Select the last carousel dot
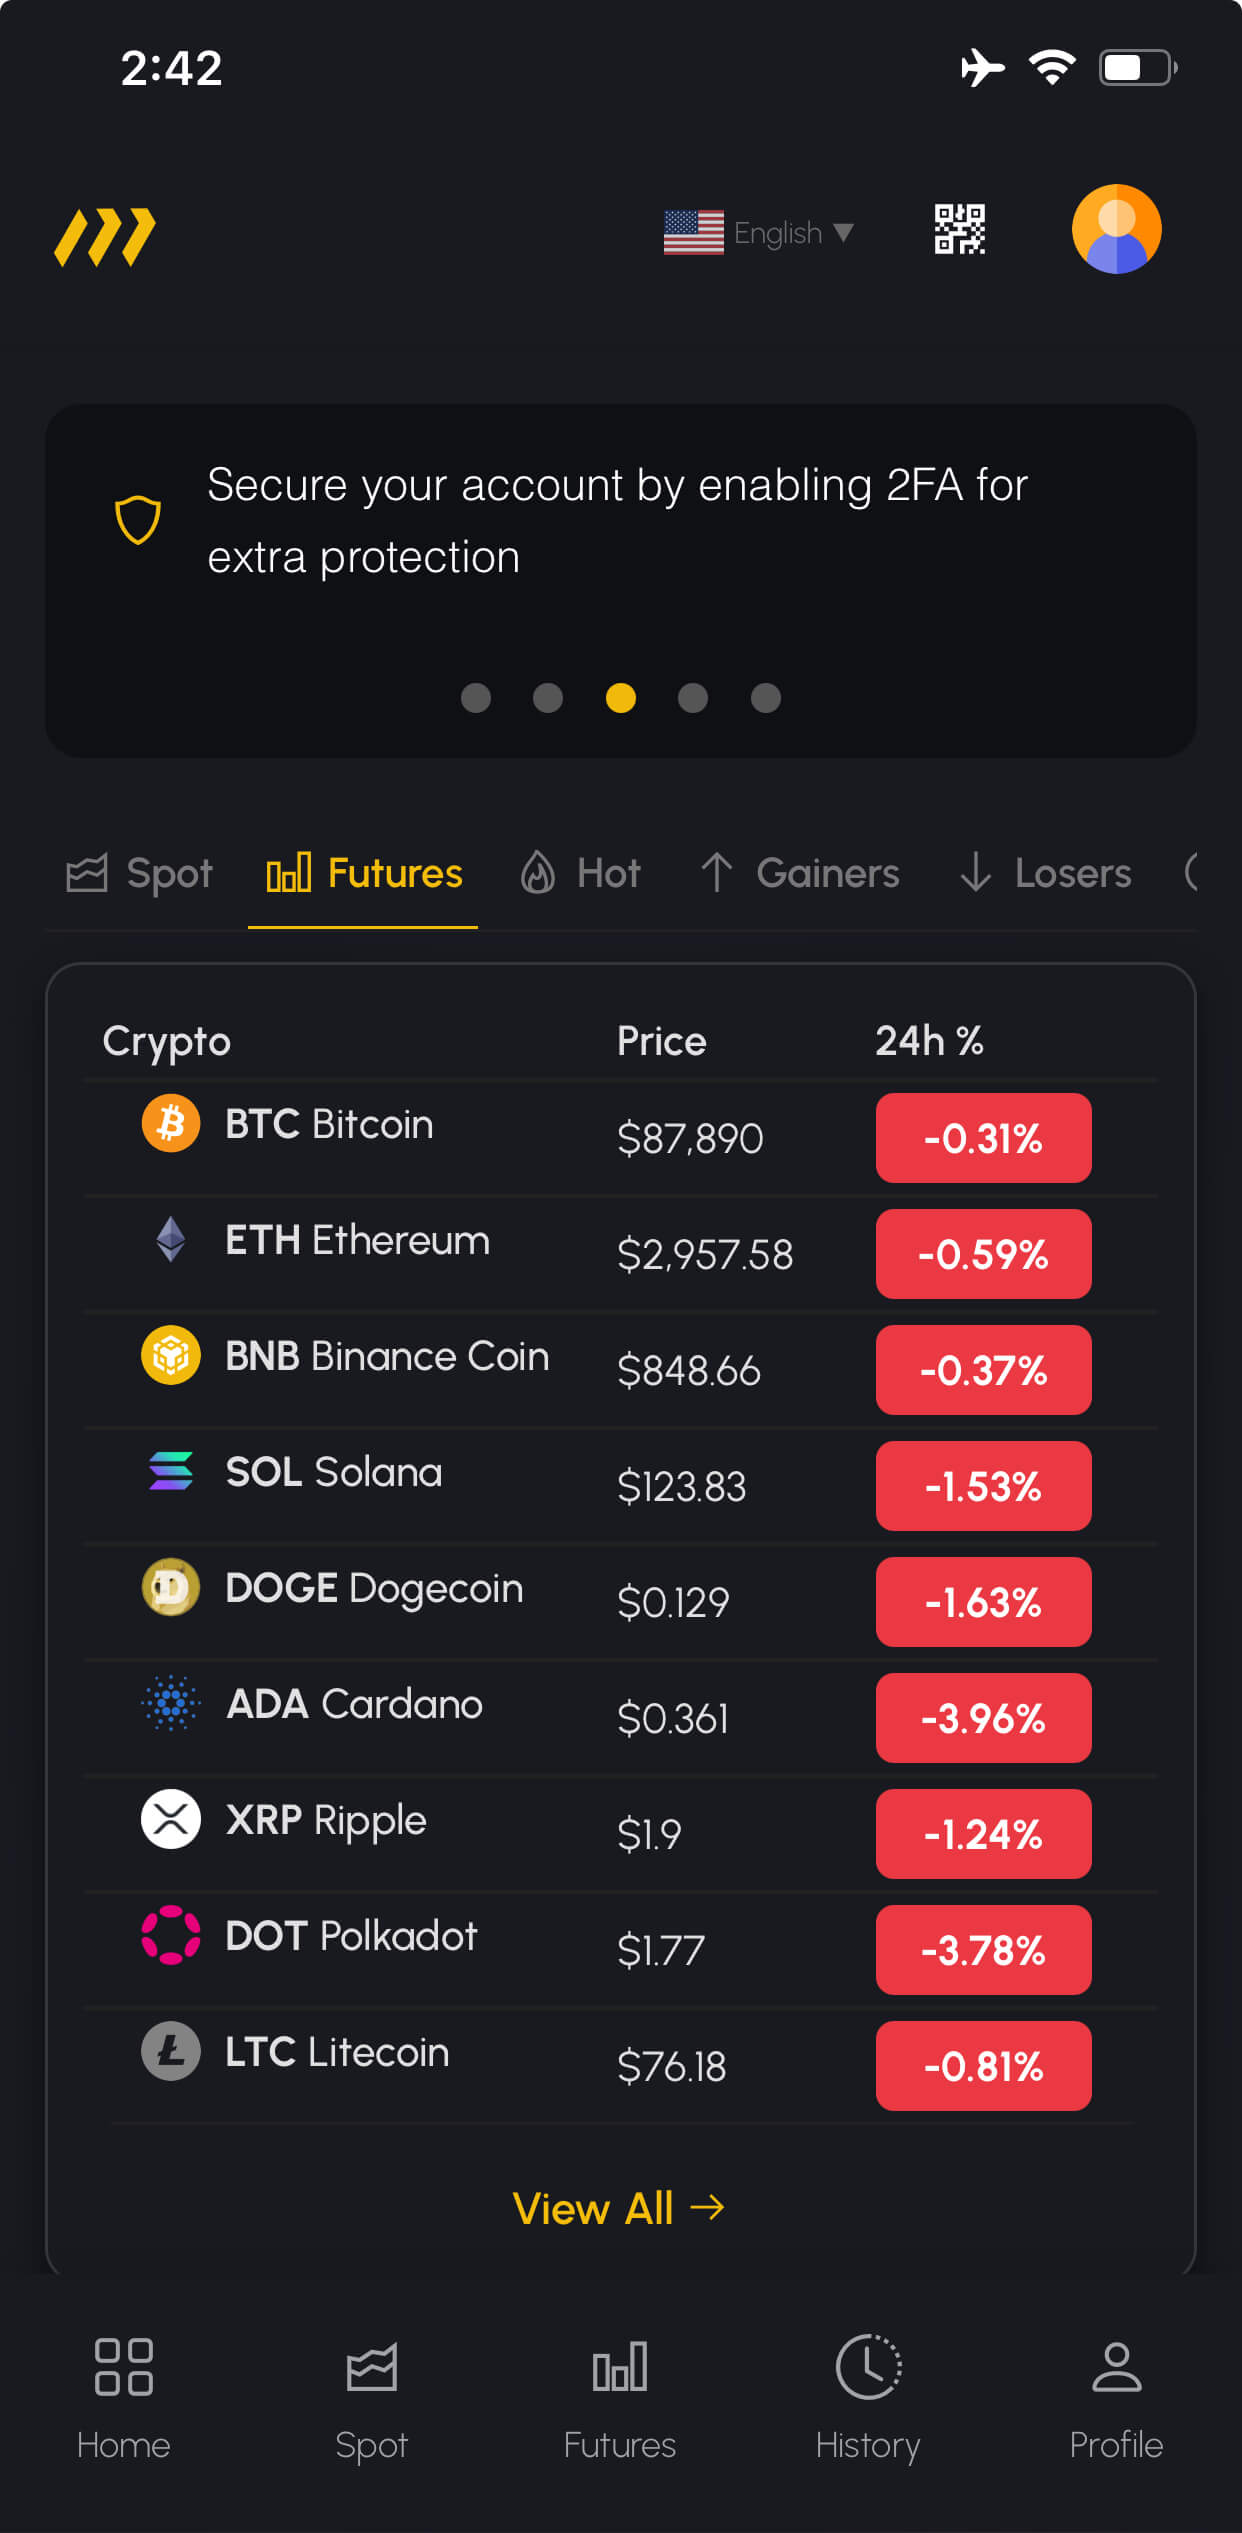Screen dimensions: 1242x2533 [x=766, y=698]
